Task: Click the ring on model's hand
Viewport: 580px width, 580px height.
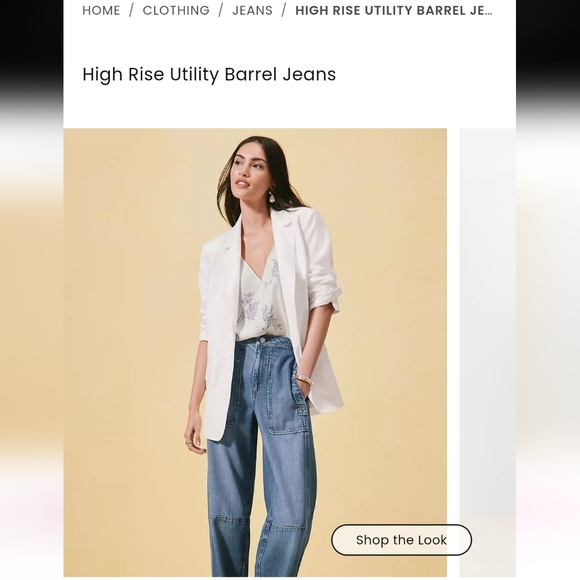Action: coord(189,442)
